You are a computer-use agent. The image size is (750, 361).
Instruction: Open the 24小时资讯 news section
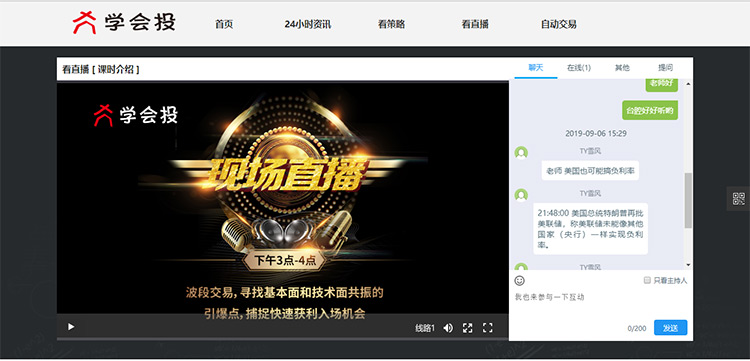[308, 24]
